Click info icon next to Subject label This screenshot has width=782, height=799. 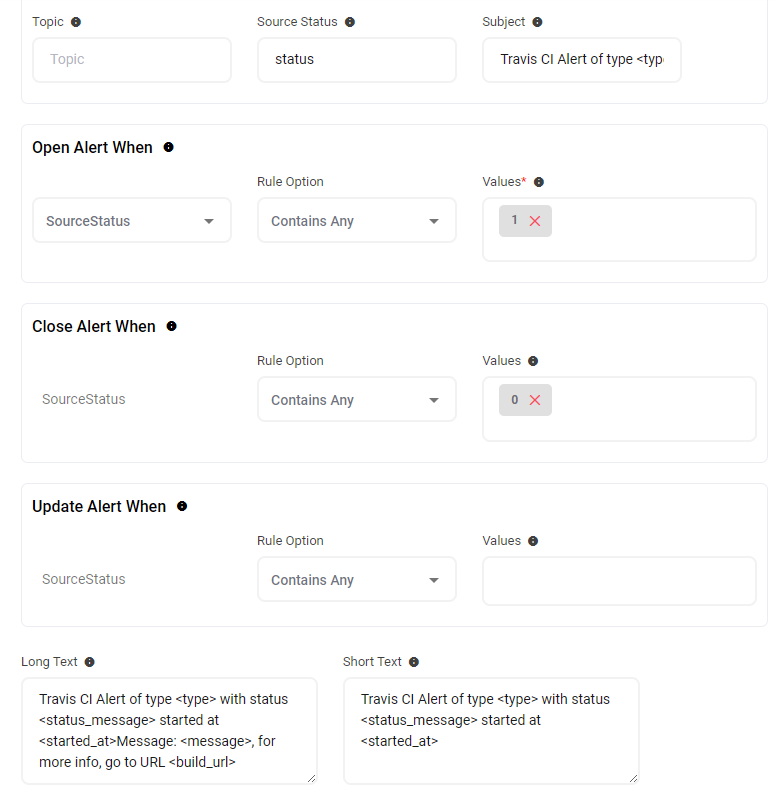[537, 22]
